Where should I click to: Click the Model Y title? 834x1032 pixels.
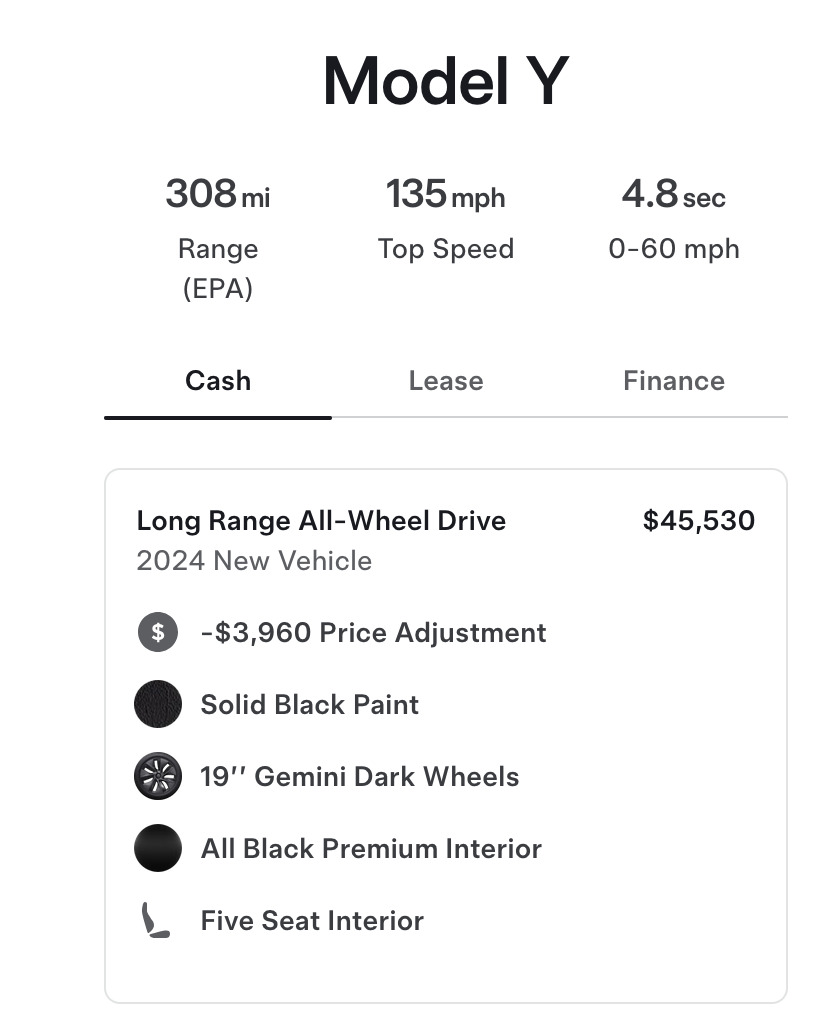point(446,80)
